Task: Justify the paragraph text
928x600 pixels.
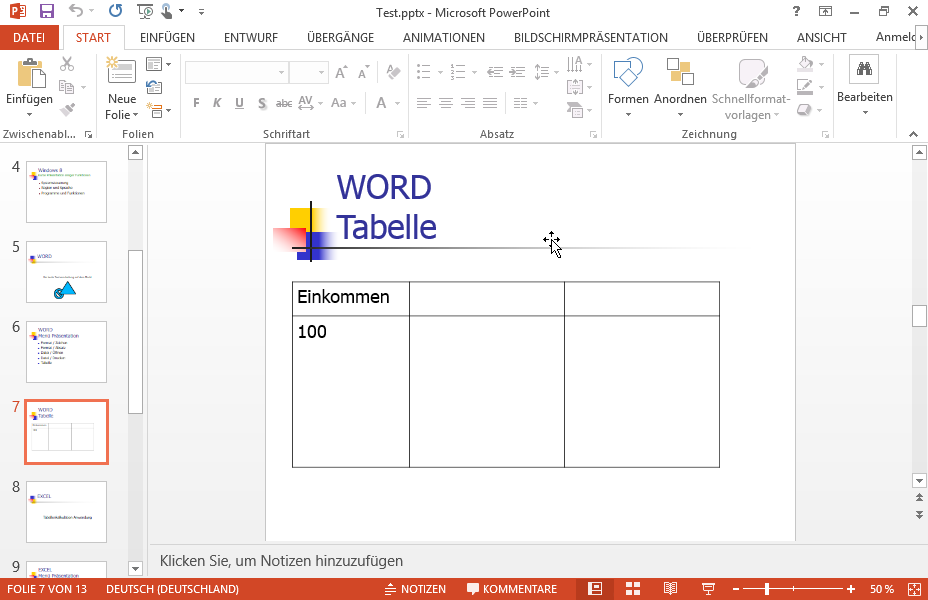Action: click(490, 103)
